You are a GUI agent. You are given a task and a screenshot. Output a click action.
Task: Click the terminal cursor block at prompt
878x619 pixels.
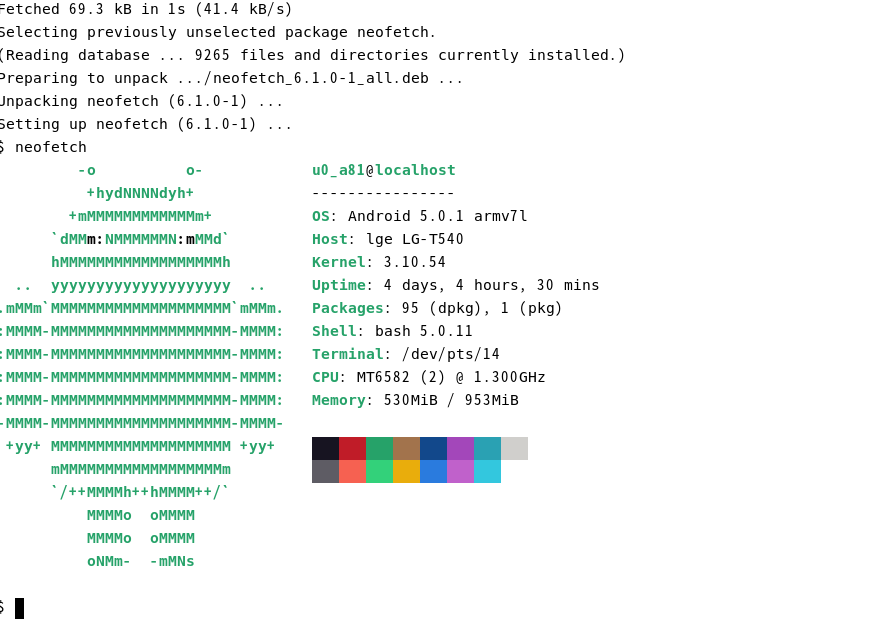pyautogui.click(x=20, y=608)
